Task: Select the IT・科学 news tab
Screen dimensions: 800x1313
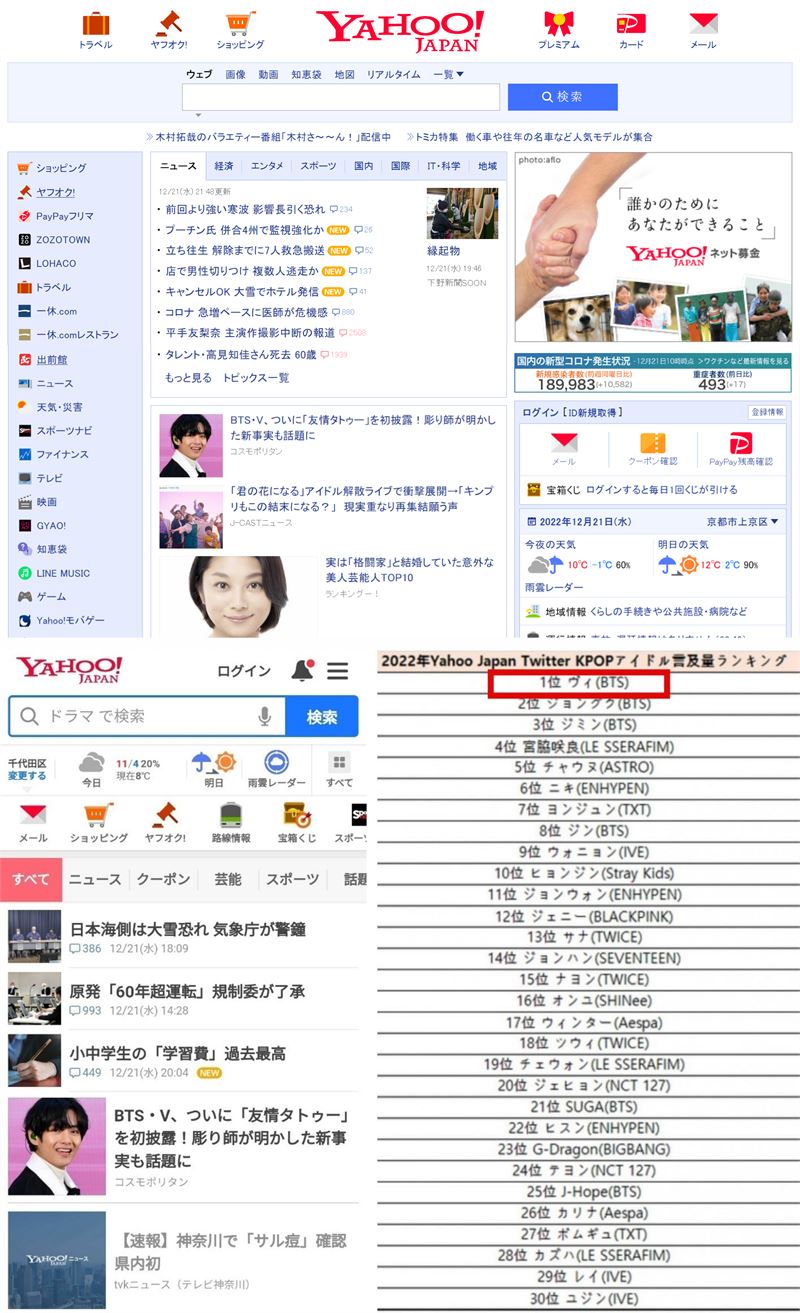Action: coord(444,166)
